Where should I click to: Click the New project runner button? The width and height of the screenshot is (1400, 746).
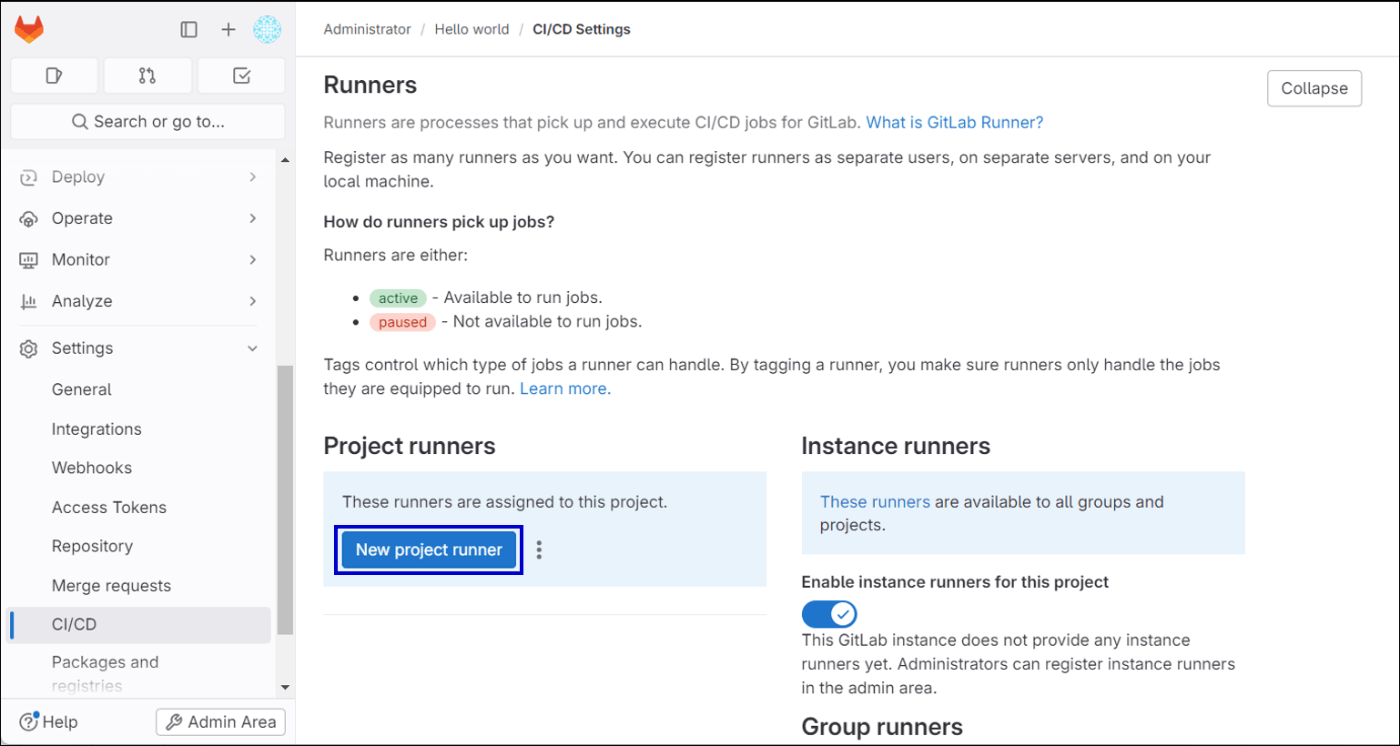point(429,550)
